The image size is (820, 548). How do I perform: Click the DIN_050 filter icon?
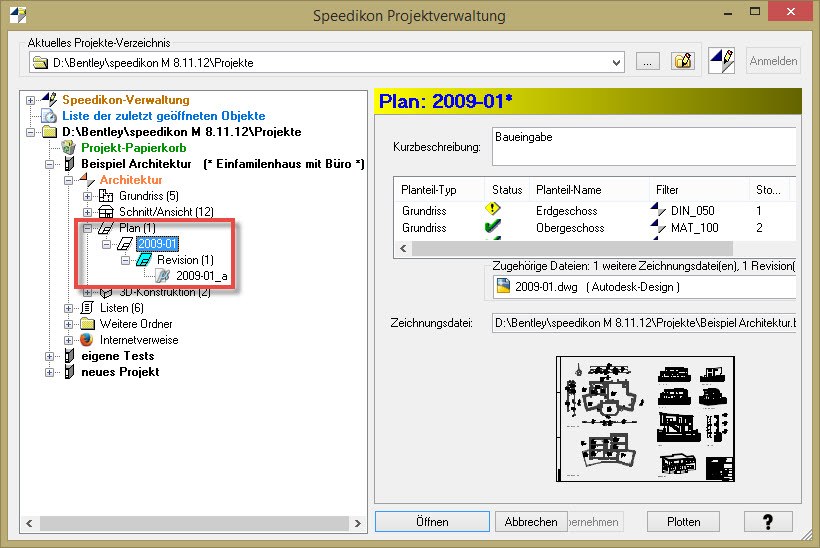click(658, 210)
